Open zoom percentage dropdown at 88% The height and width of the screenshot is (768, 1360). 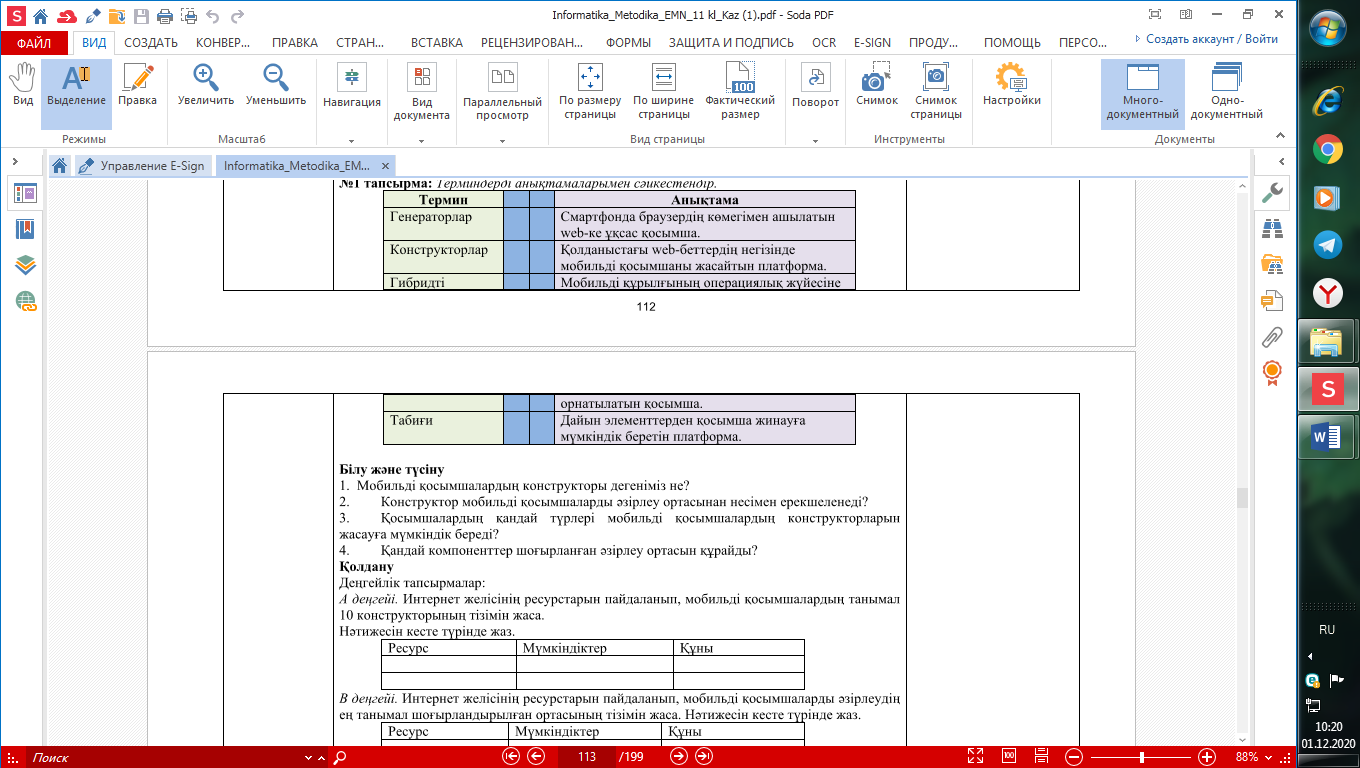click(x=1254, y=757)
